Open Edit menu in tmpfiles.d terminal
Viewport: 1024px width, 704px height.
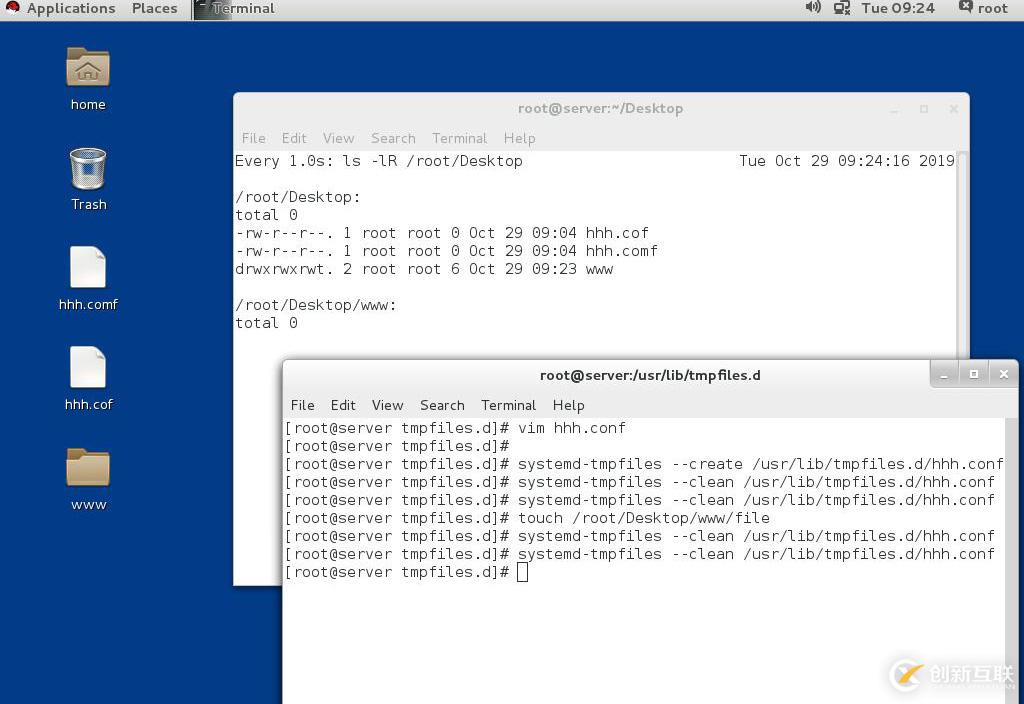point(343,405)
